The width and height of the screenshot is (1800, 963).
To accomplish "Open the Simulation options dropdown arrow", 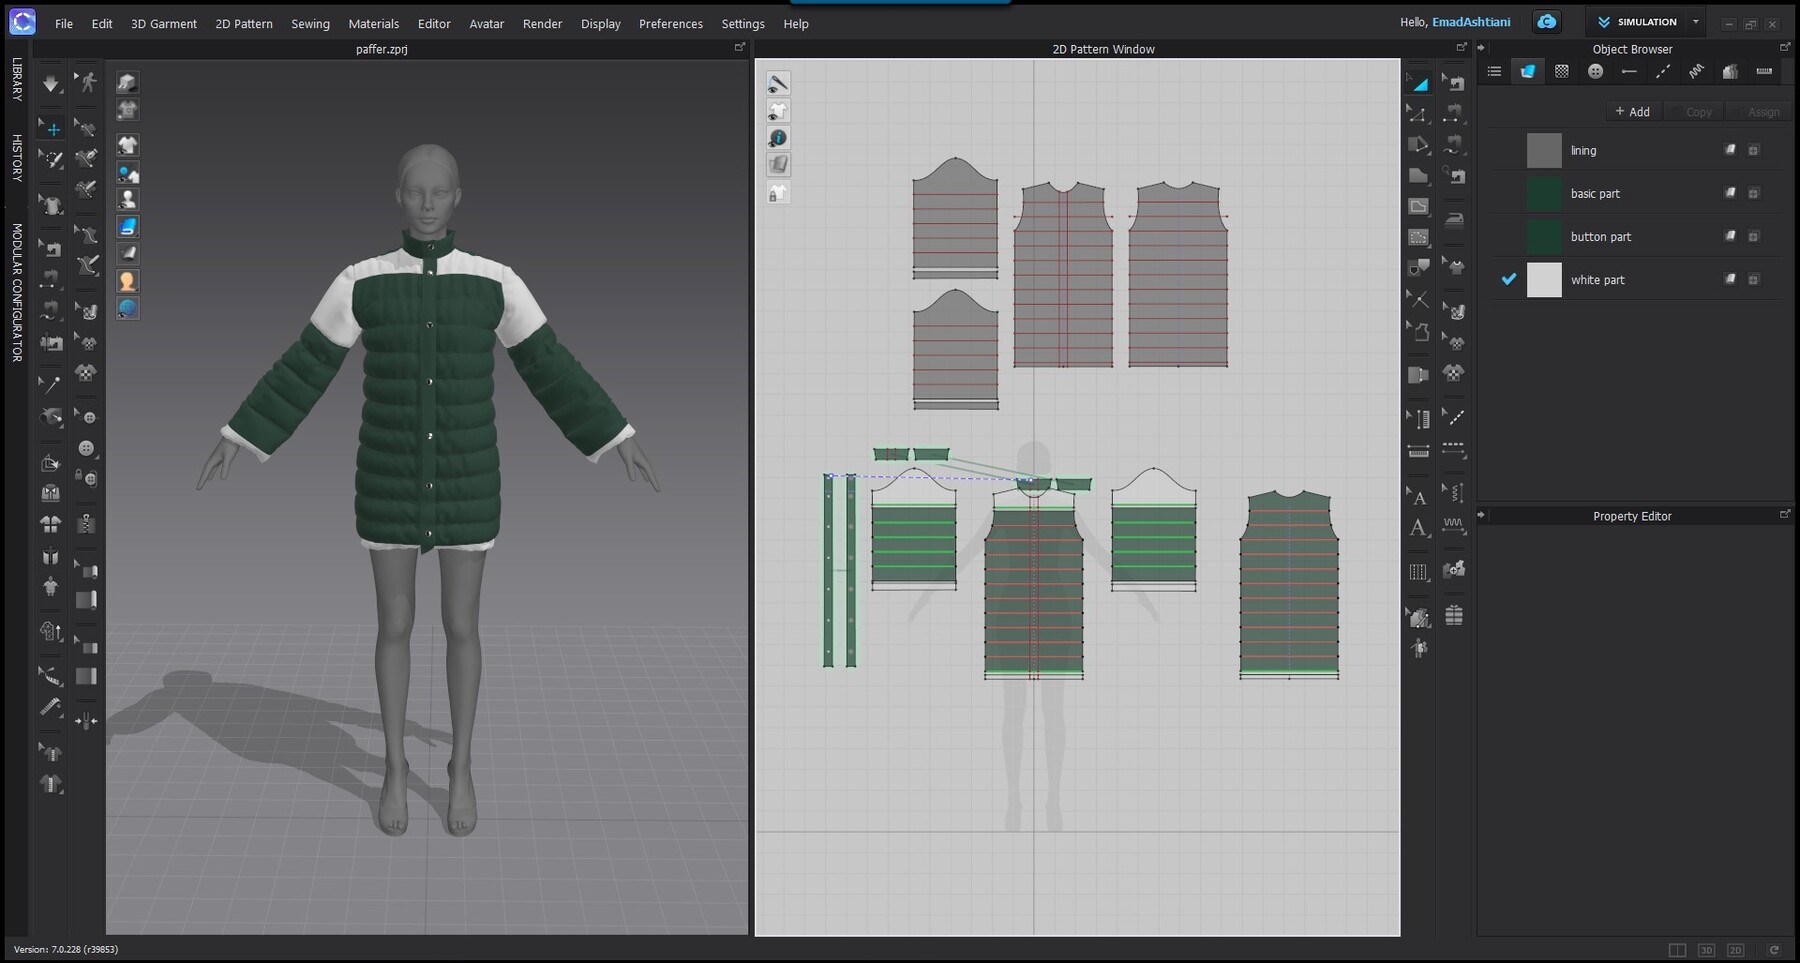I will coord(1695,21).
